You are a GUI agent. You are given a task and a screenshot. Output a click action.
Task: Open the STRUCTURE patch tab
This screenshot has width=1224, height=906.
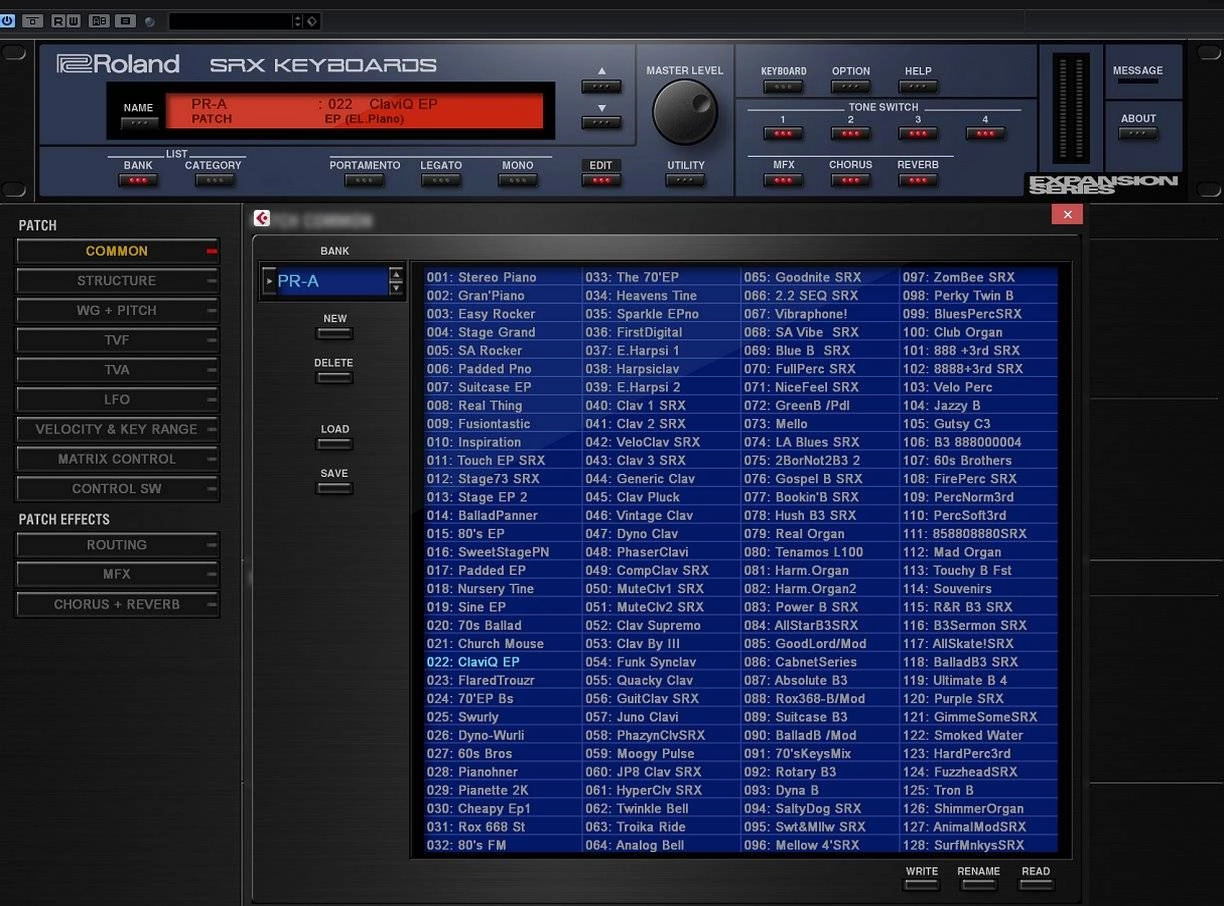117,281
